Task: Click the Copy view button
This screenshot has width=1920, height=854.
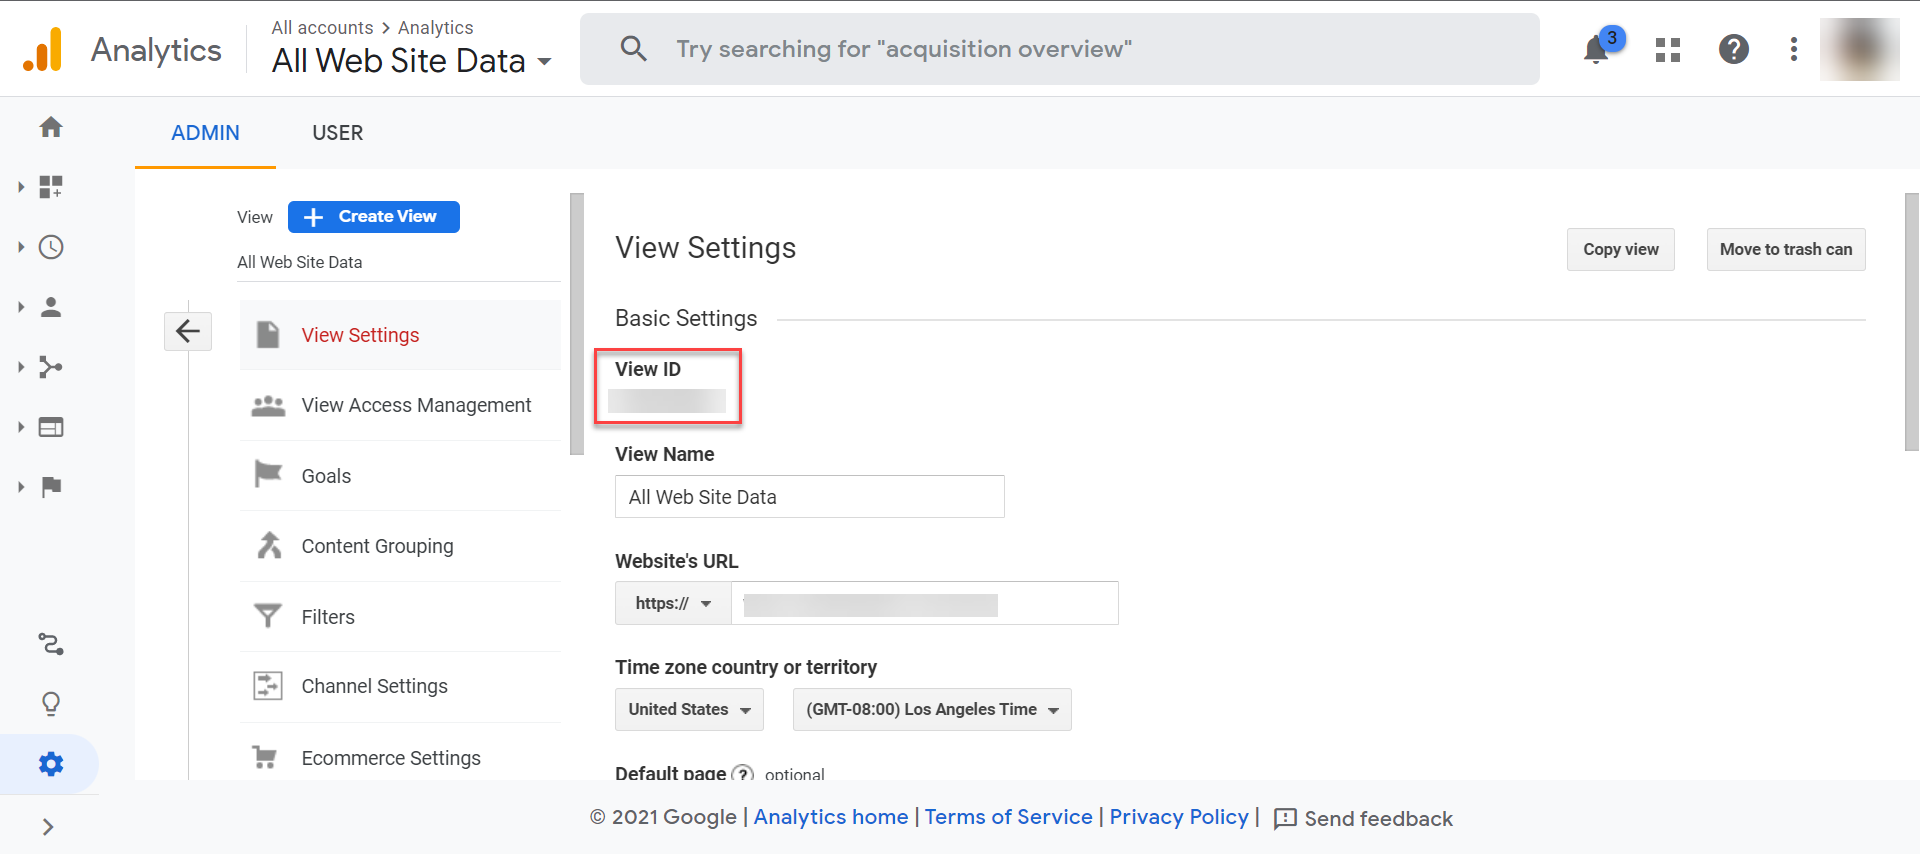Action: 1621,249
